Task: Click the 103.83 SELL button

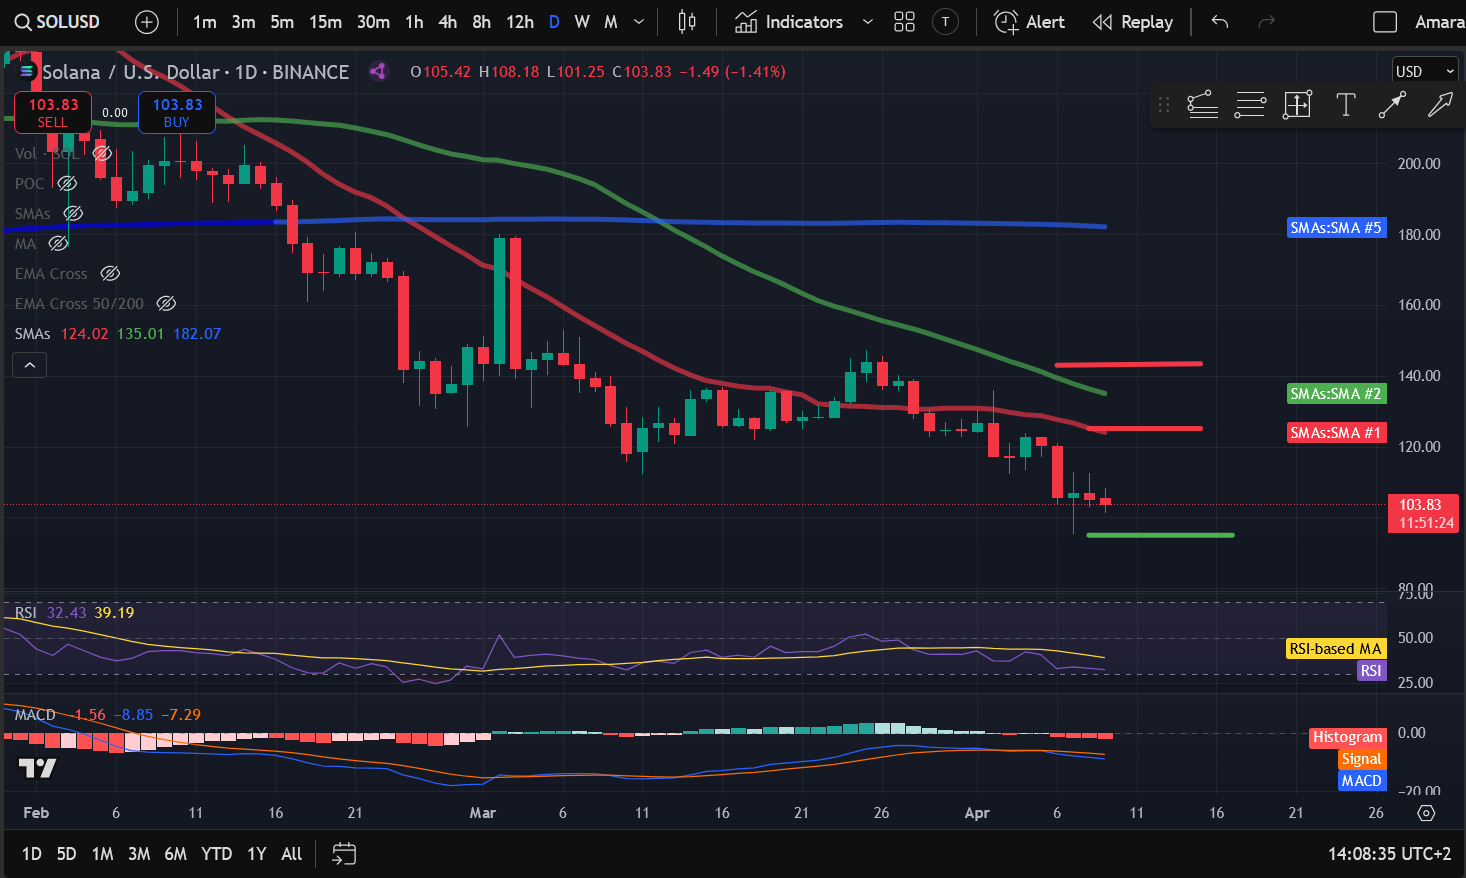Action: coord(53,112)
